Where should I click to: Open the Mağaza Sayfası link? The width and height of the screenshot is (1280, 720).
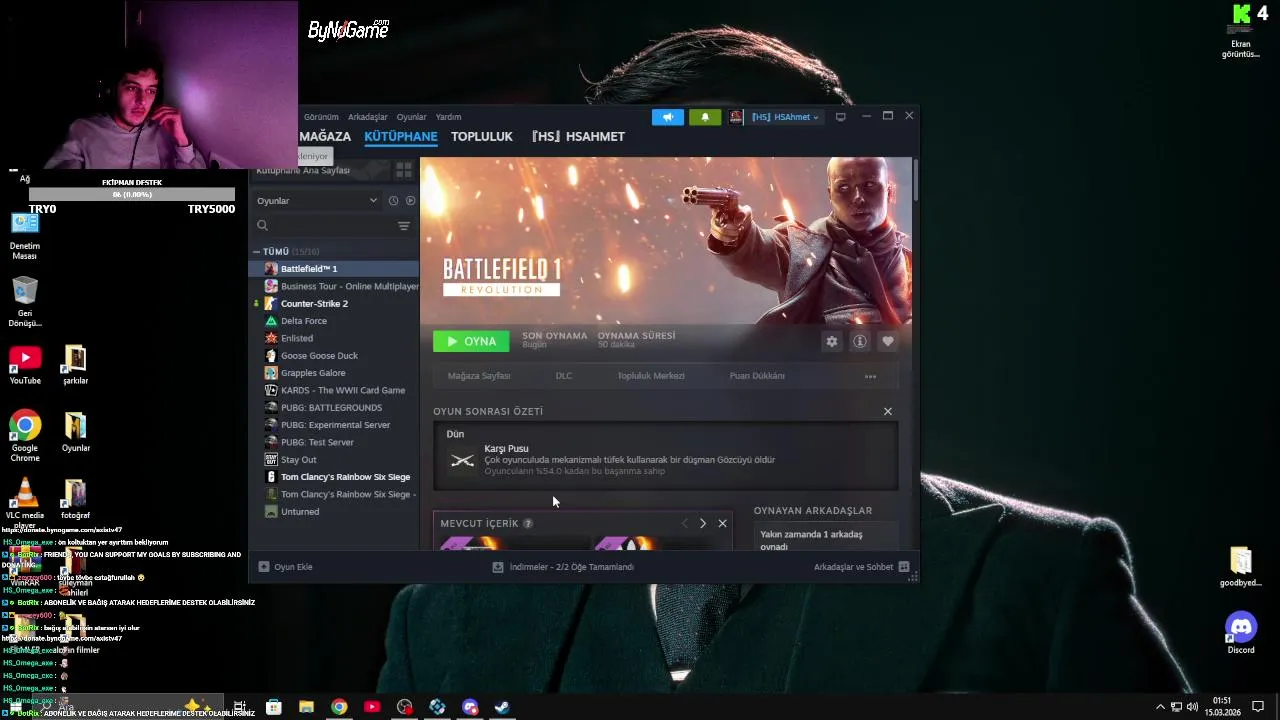tap(479, 376)
